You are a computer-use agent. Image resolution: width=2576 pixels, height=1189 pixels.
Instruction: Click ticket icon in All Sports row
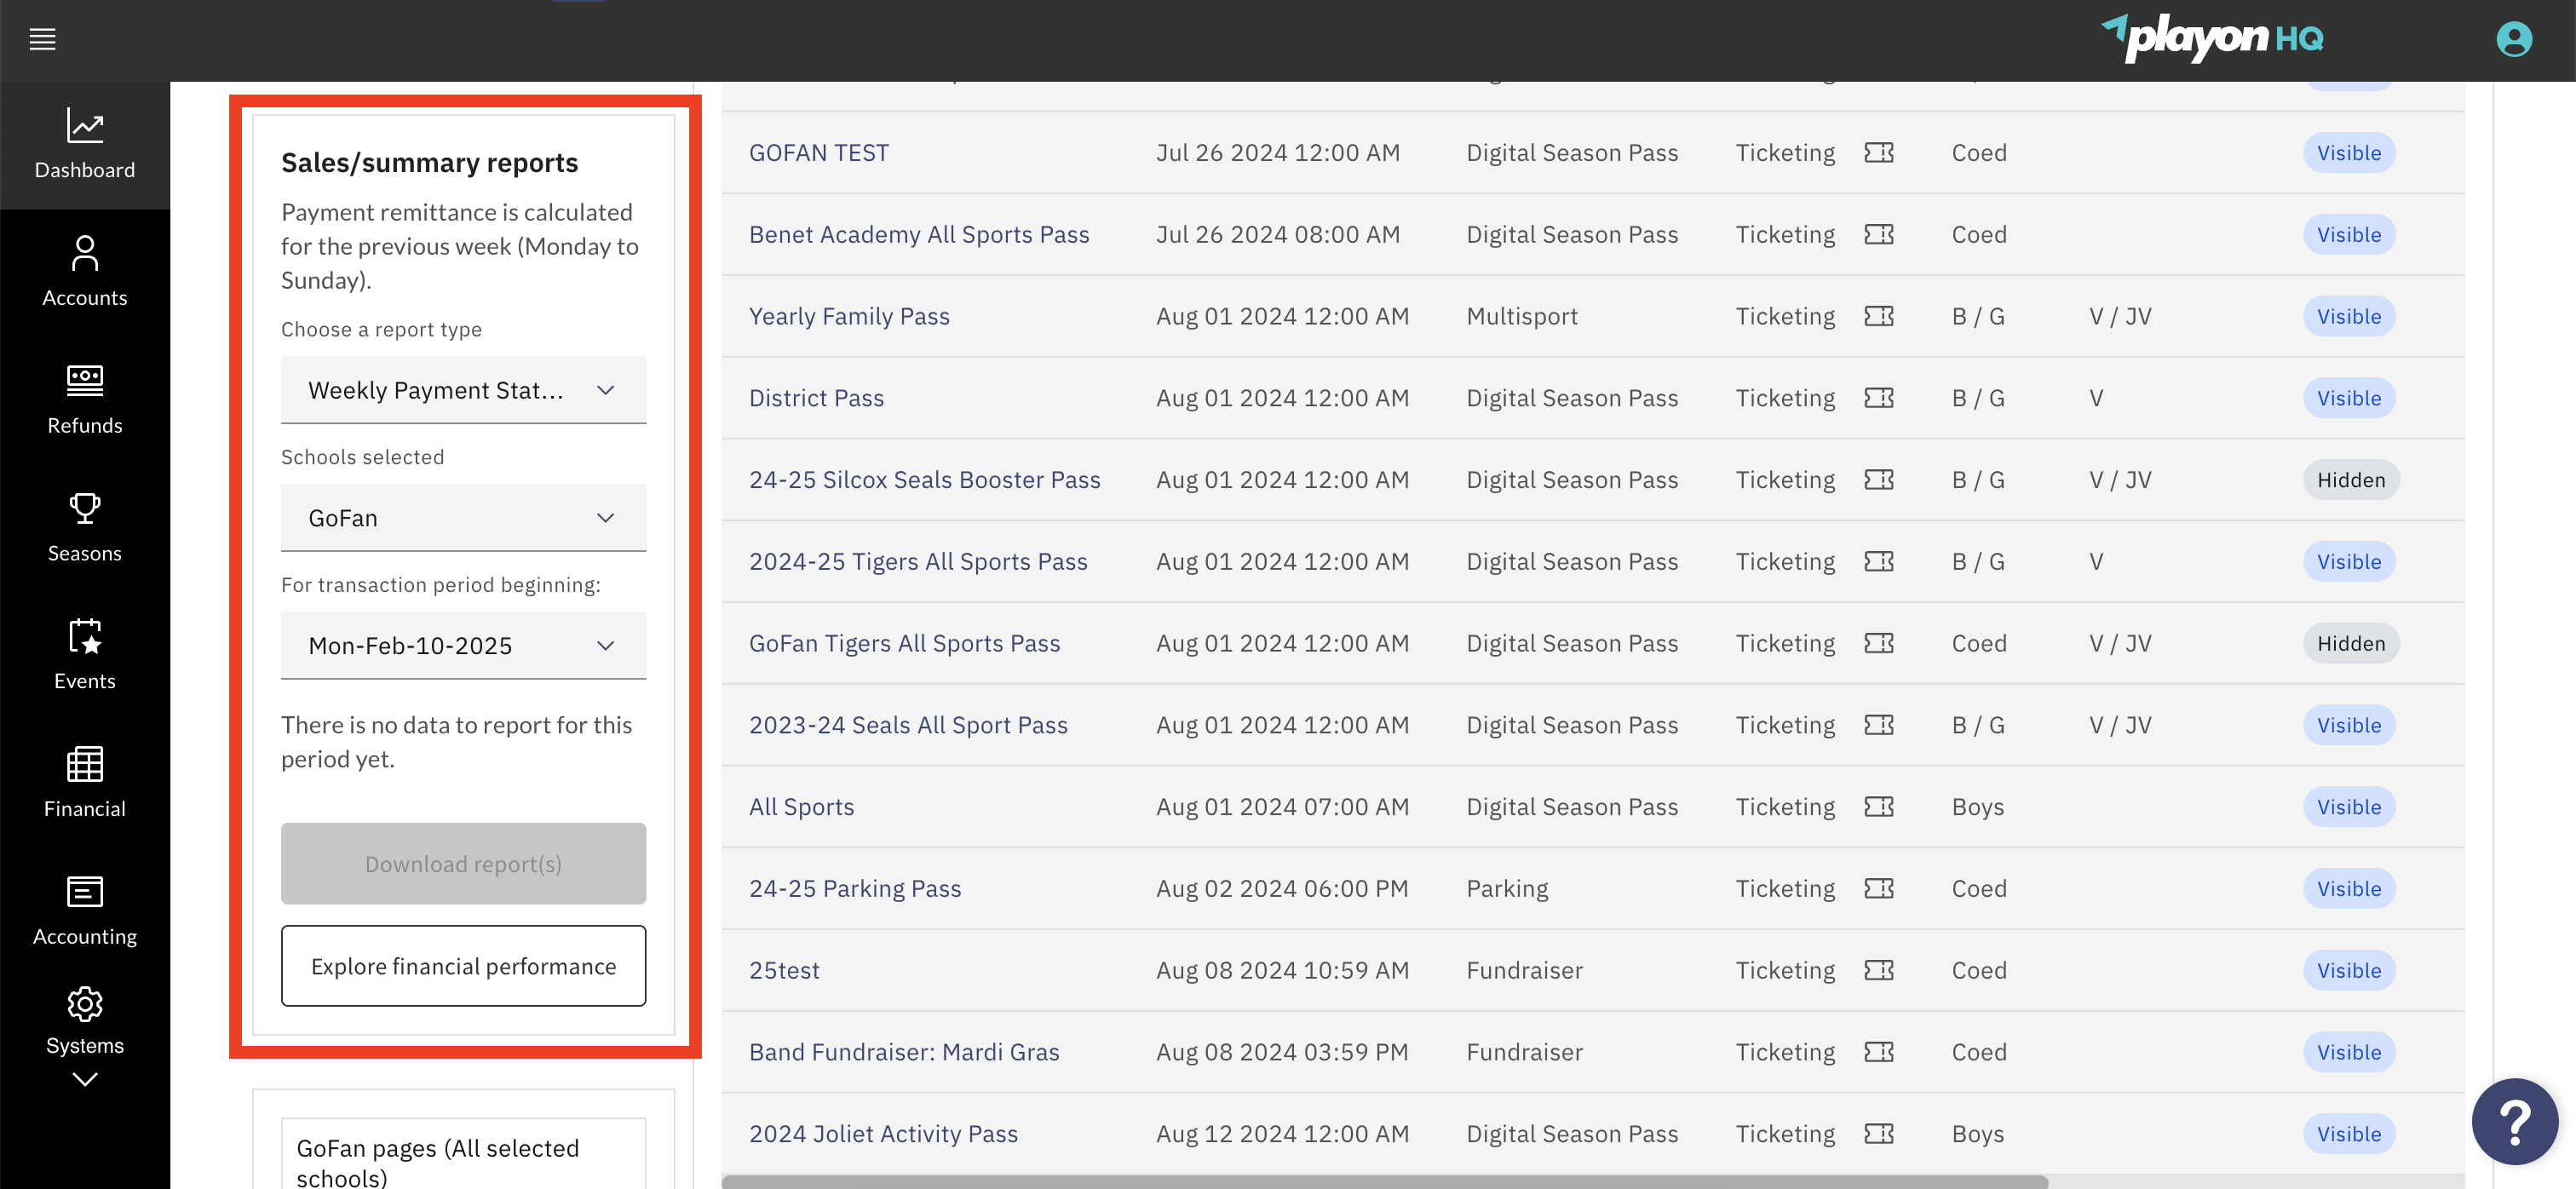pos(1878,807)
